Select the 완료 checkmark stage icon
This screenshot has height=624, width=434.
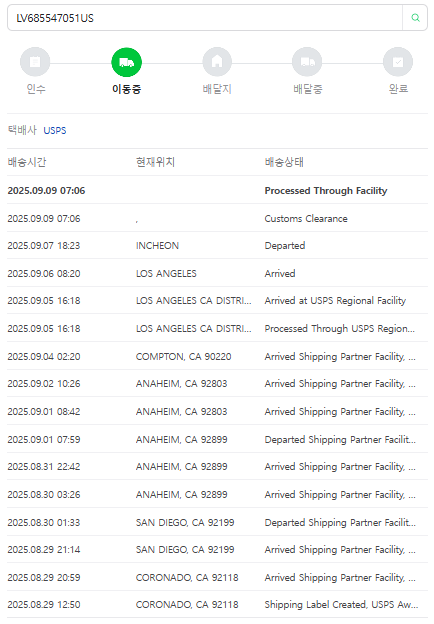(x=398, y=62)
